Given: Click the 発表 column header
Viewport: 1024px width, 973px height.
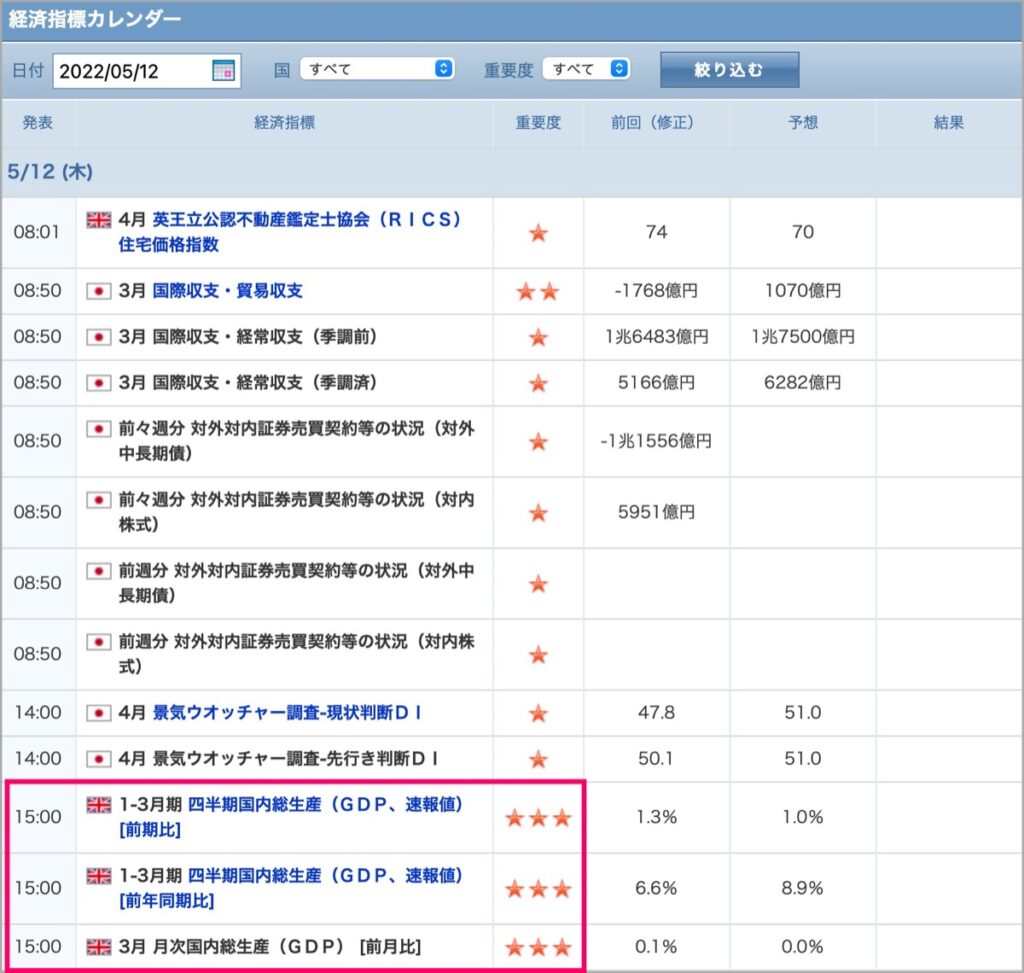Looking at the screenshot, I should [x=38, y=122].
